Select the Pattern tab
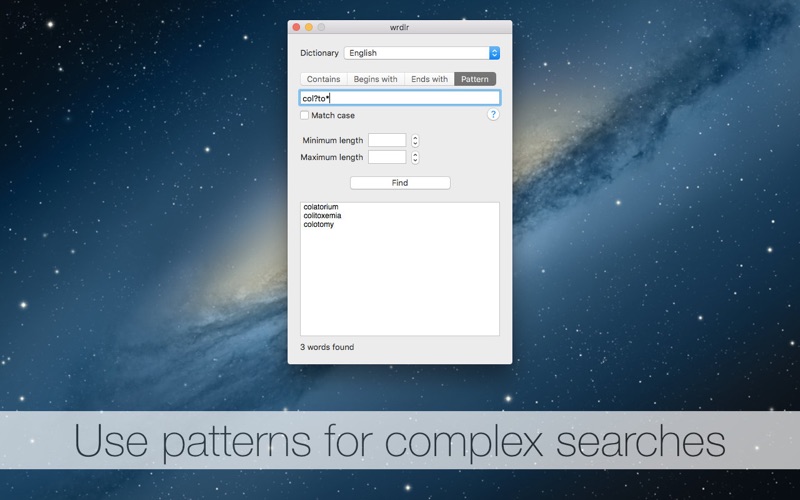800x500 pixels. click(x=475, y=79)
